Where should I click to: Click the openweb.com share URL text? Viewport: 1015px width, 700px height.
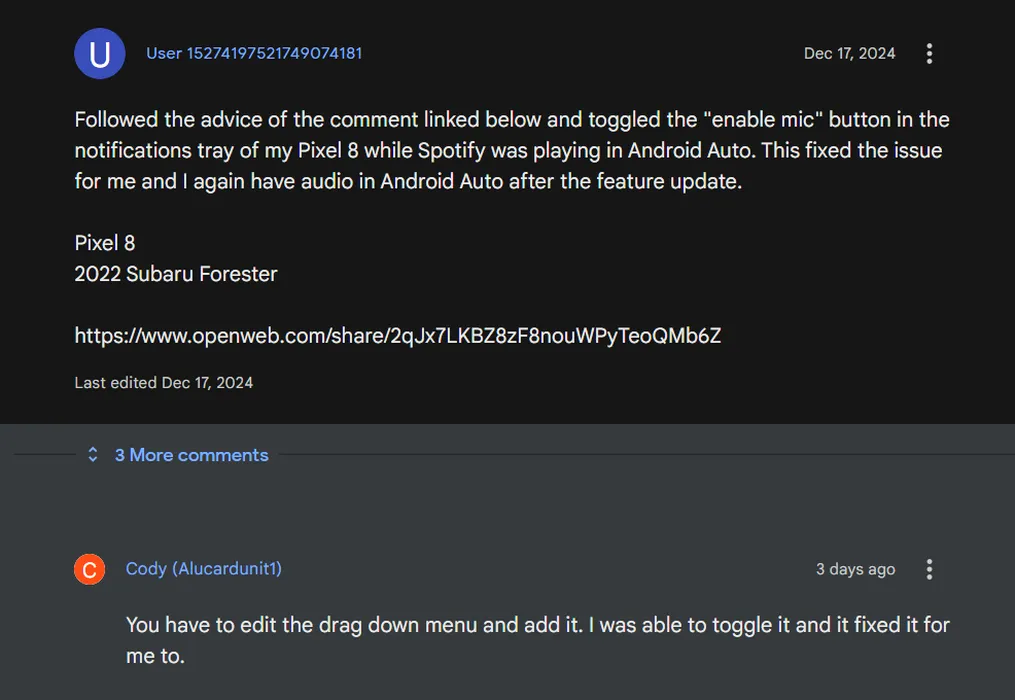[x=397, y=335]
